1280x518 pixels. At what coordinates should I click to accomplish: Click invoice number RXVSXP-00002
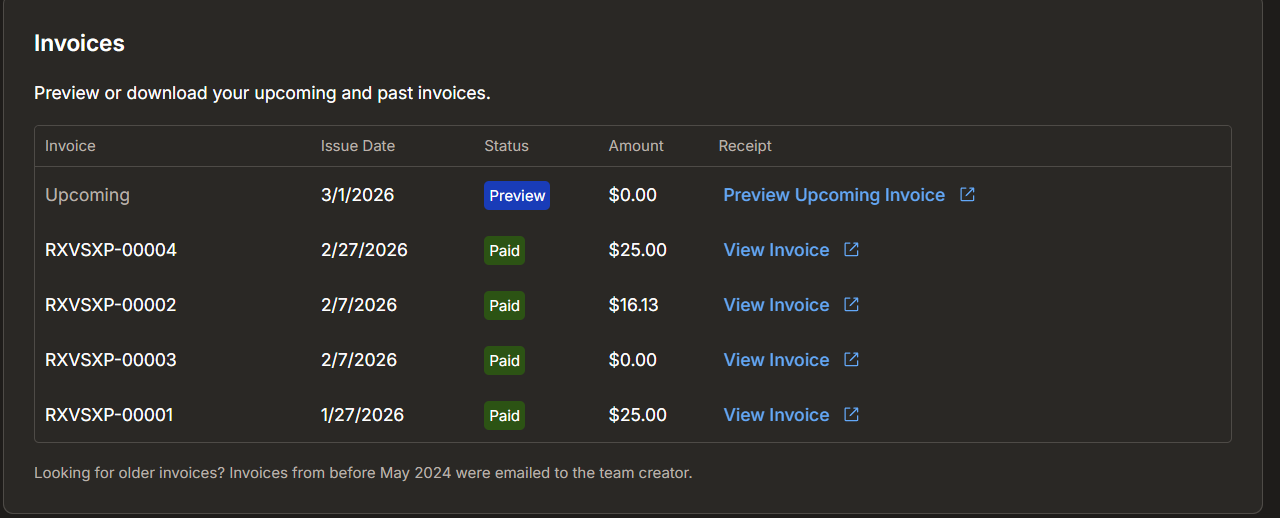point(111,305)
